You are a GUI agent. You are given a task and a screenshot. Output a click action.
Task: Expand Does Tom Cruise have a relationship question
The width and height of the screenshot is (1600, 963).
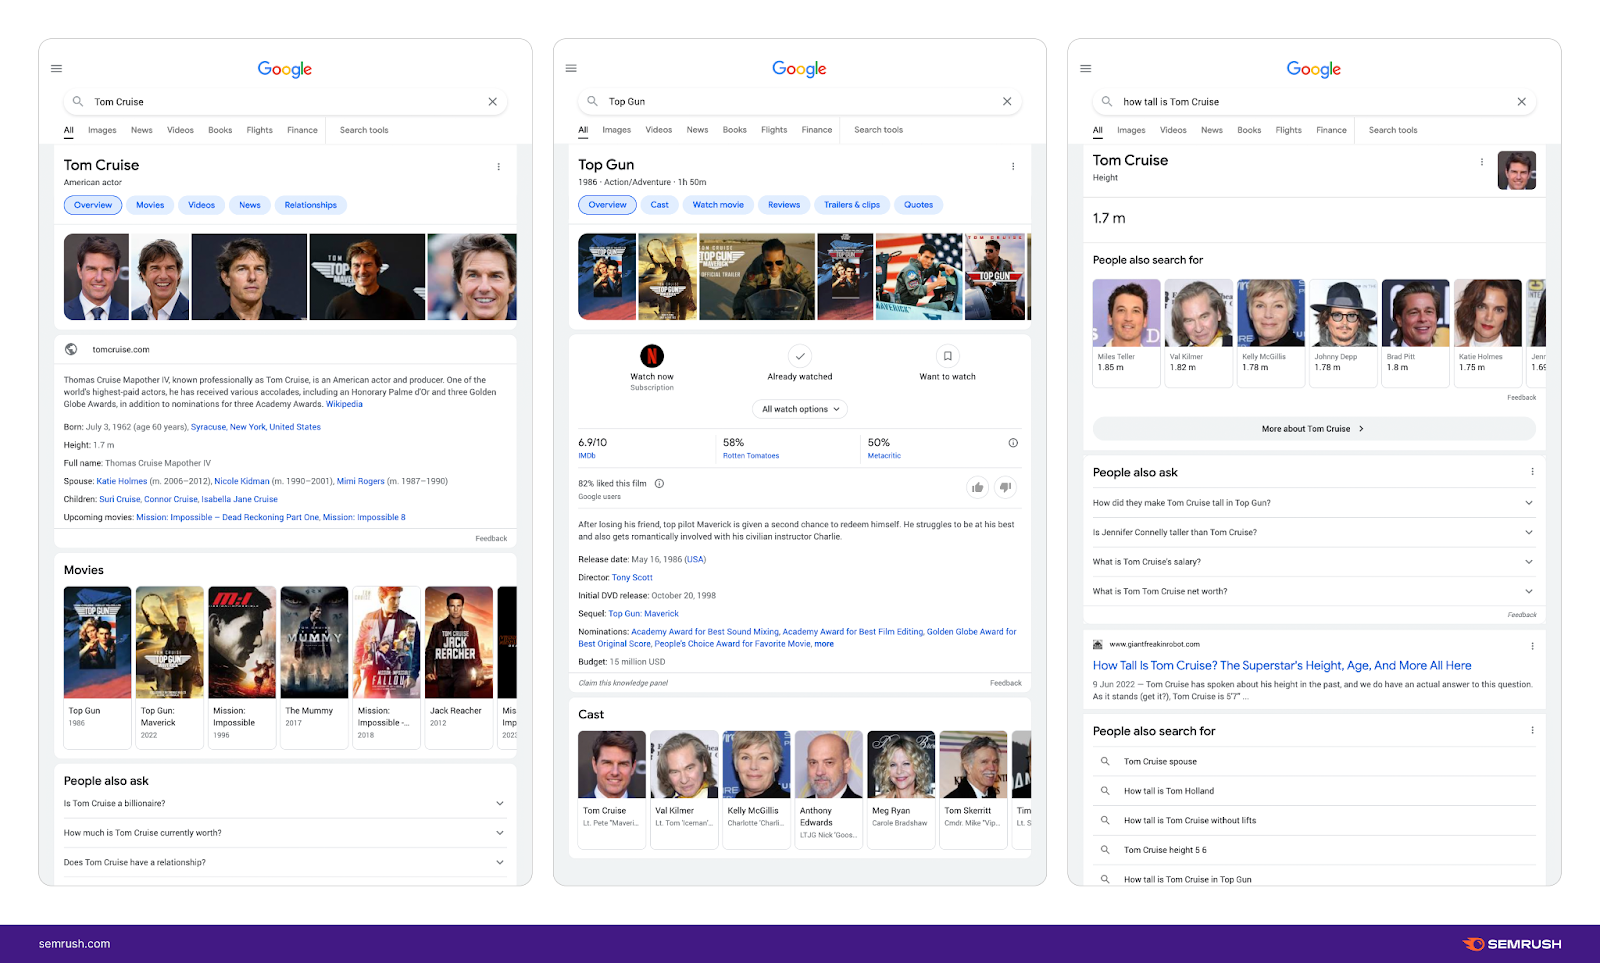click(x=500, y=862)
